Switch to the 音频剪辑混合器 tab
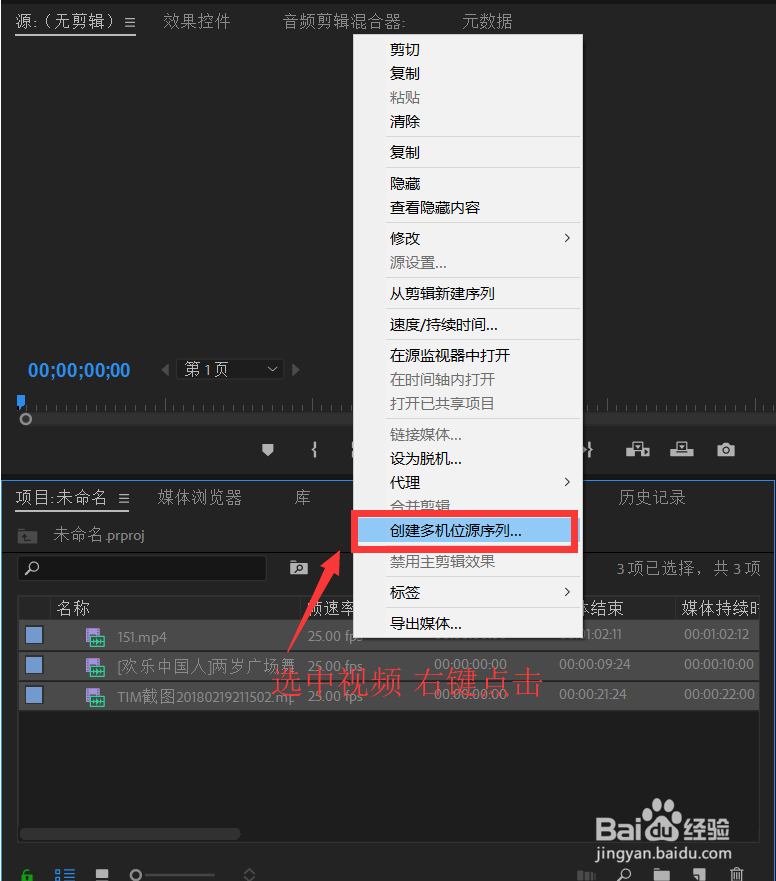The image size is (776, 881). pyautogui.click(x=344, y=22)
